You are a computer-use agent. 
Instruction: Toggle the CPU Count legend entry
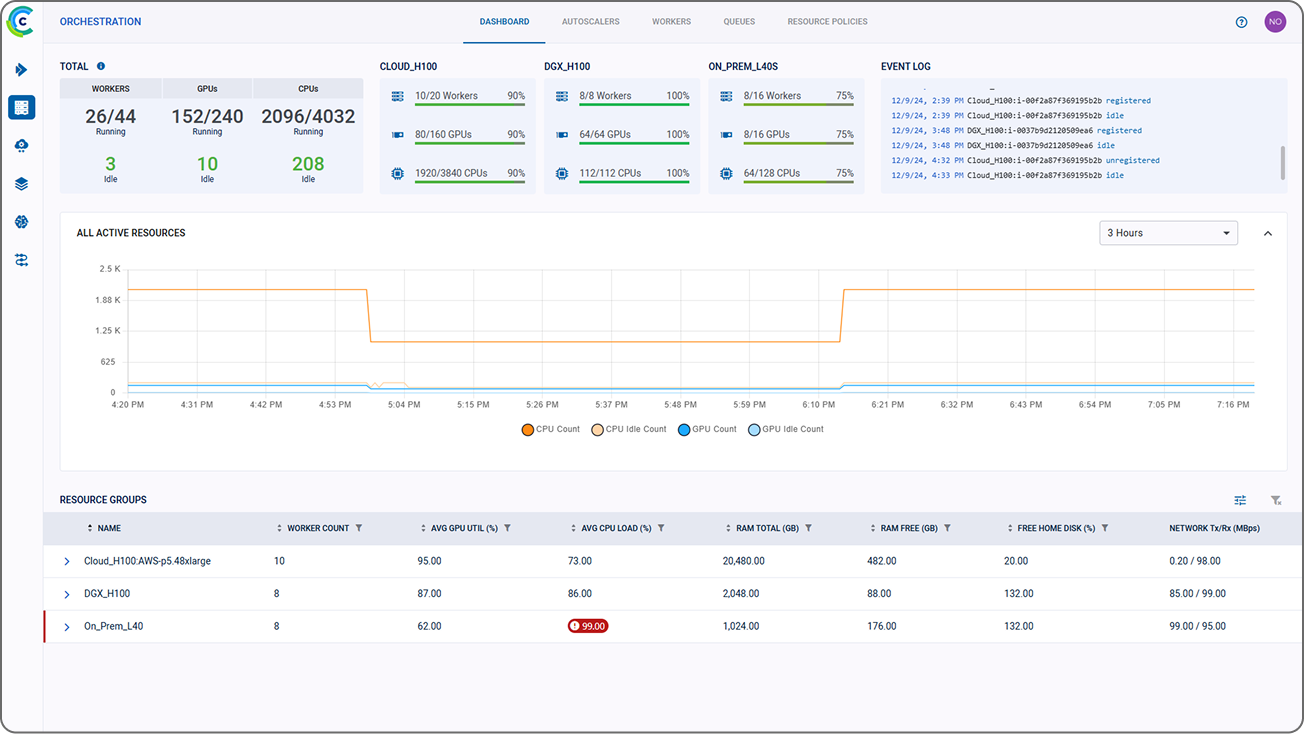pos(550,429)
